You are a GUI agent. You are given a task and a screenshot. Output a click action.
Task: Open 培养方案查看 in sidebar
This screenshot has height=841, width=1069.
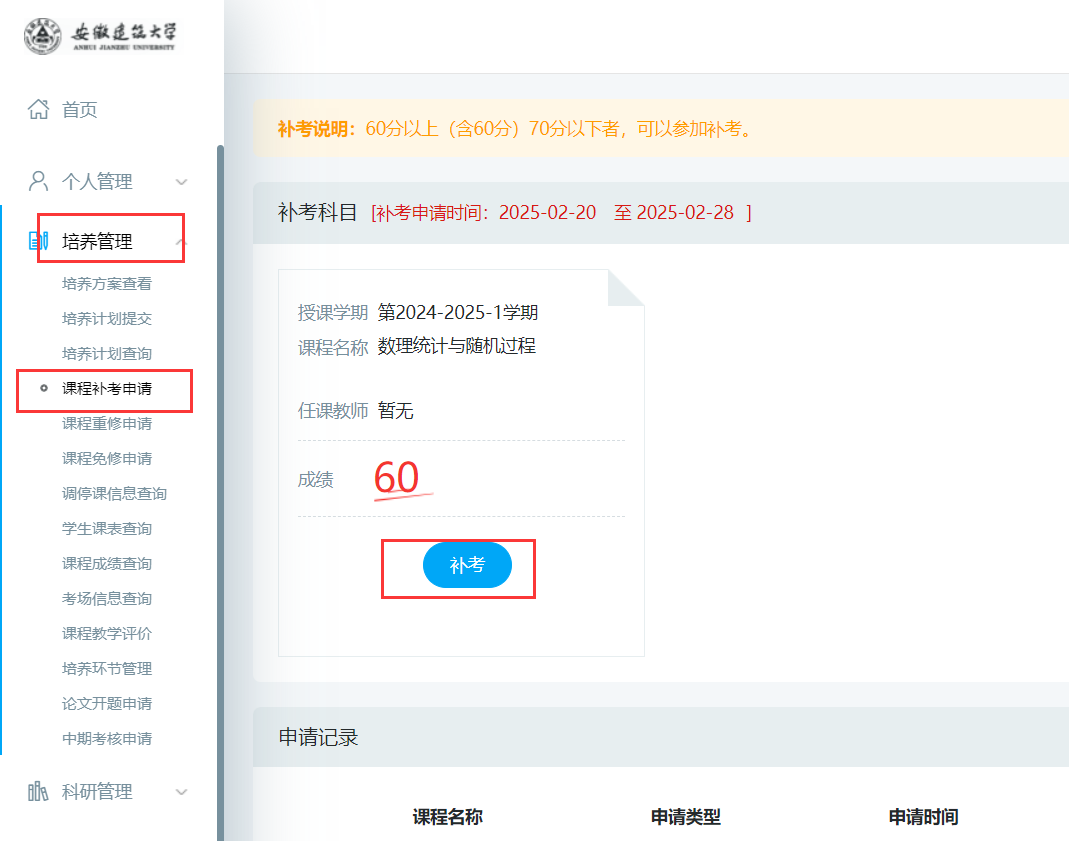[107, 284]
